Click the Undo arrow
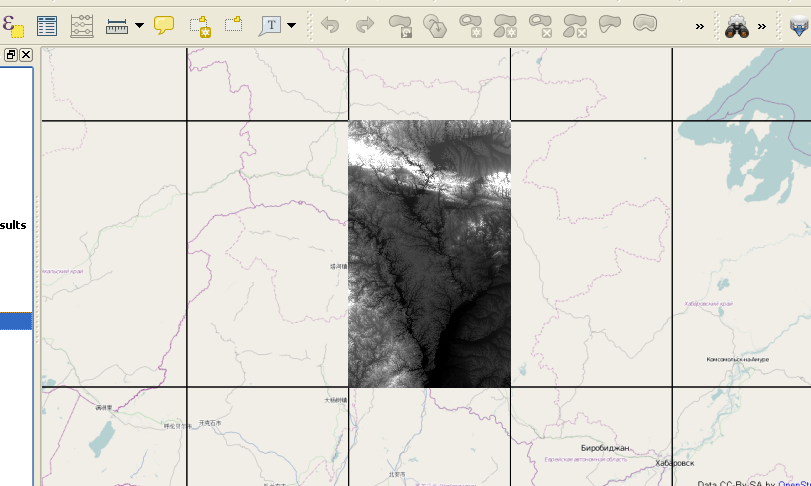 coord(330,25)
